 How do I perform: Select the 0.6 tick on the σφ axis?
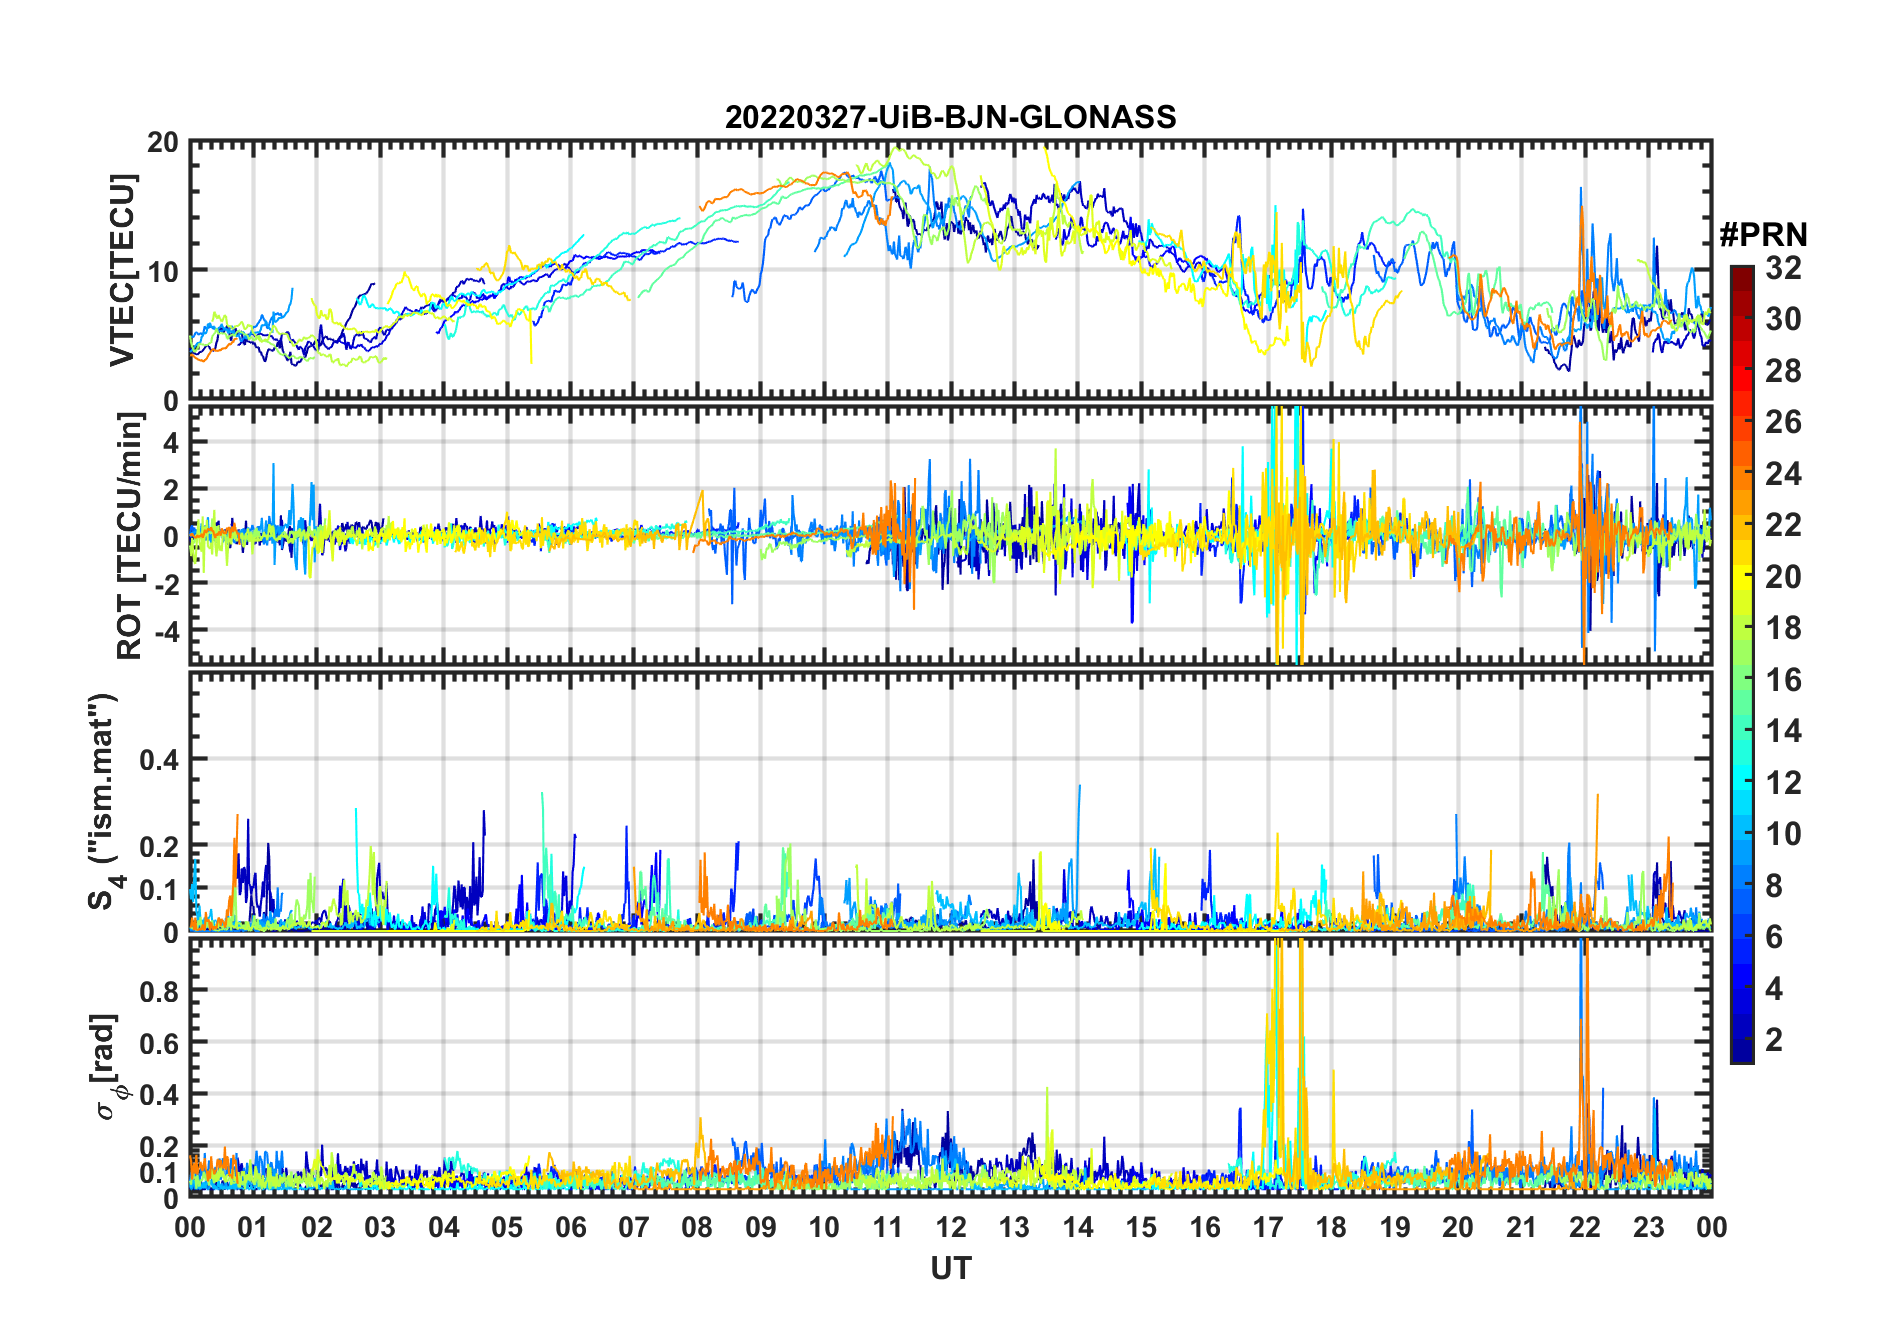click(159, 1043)
